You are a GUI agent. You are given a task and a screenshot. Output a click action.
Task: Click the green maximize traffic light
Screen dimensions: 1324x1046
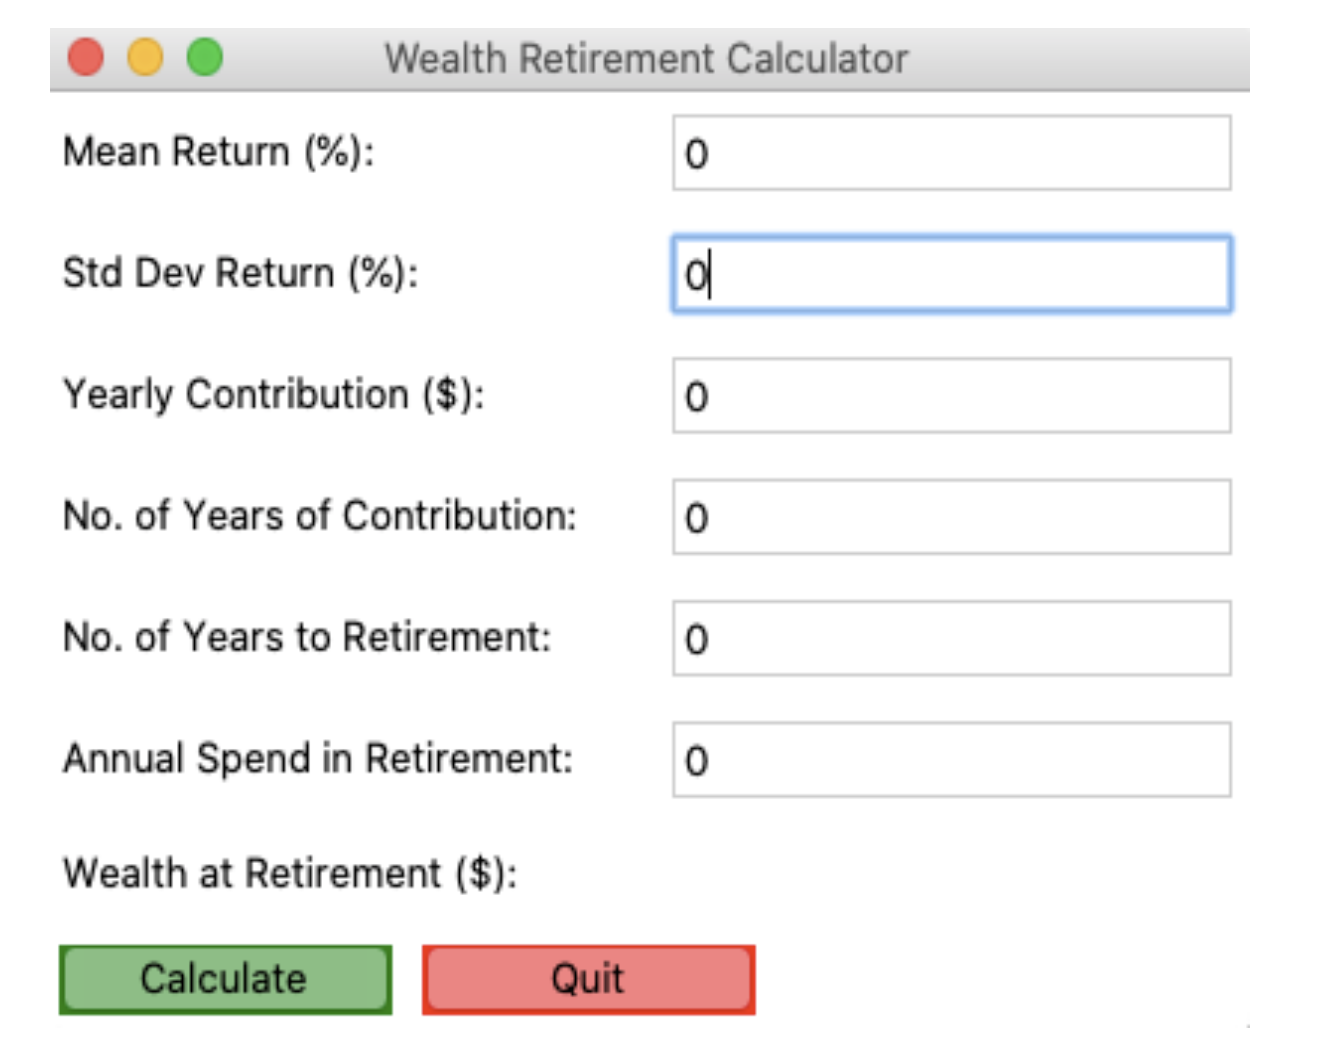click(204, 58)
